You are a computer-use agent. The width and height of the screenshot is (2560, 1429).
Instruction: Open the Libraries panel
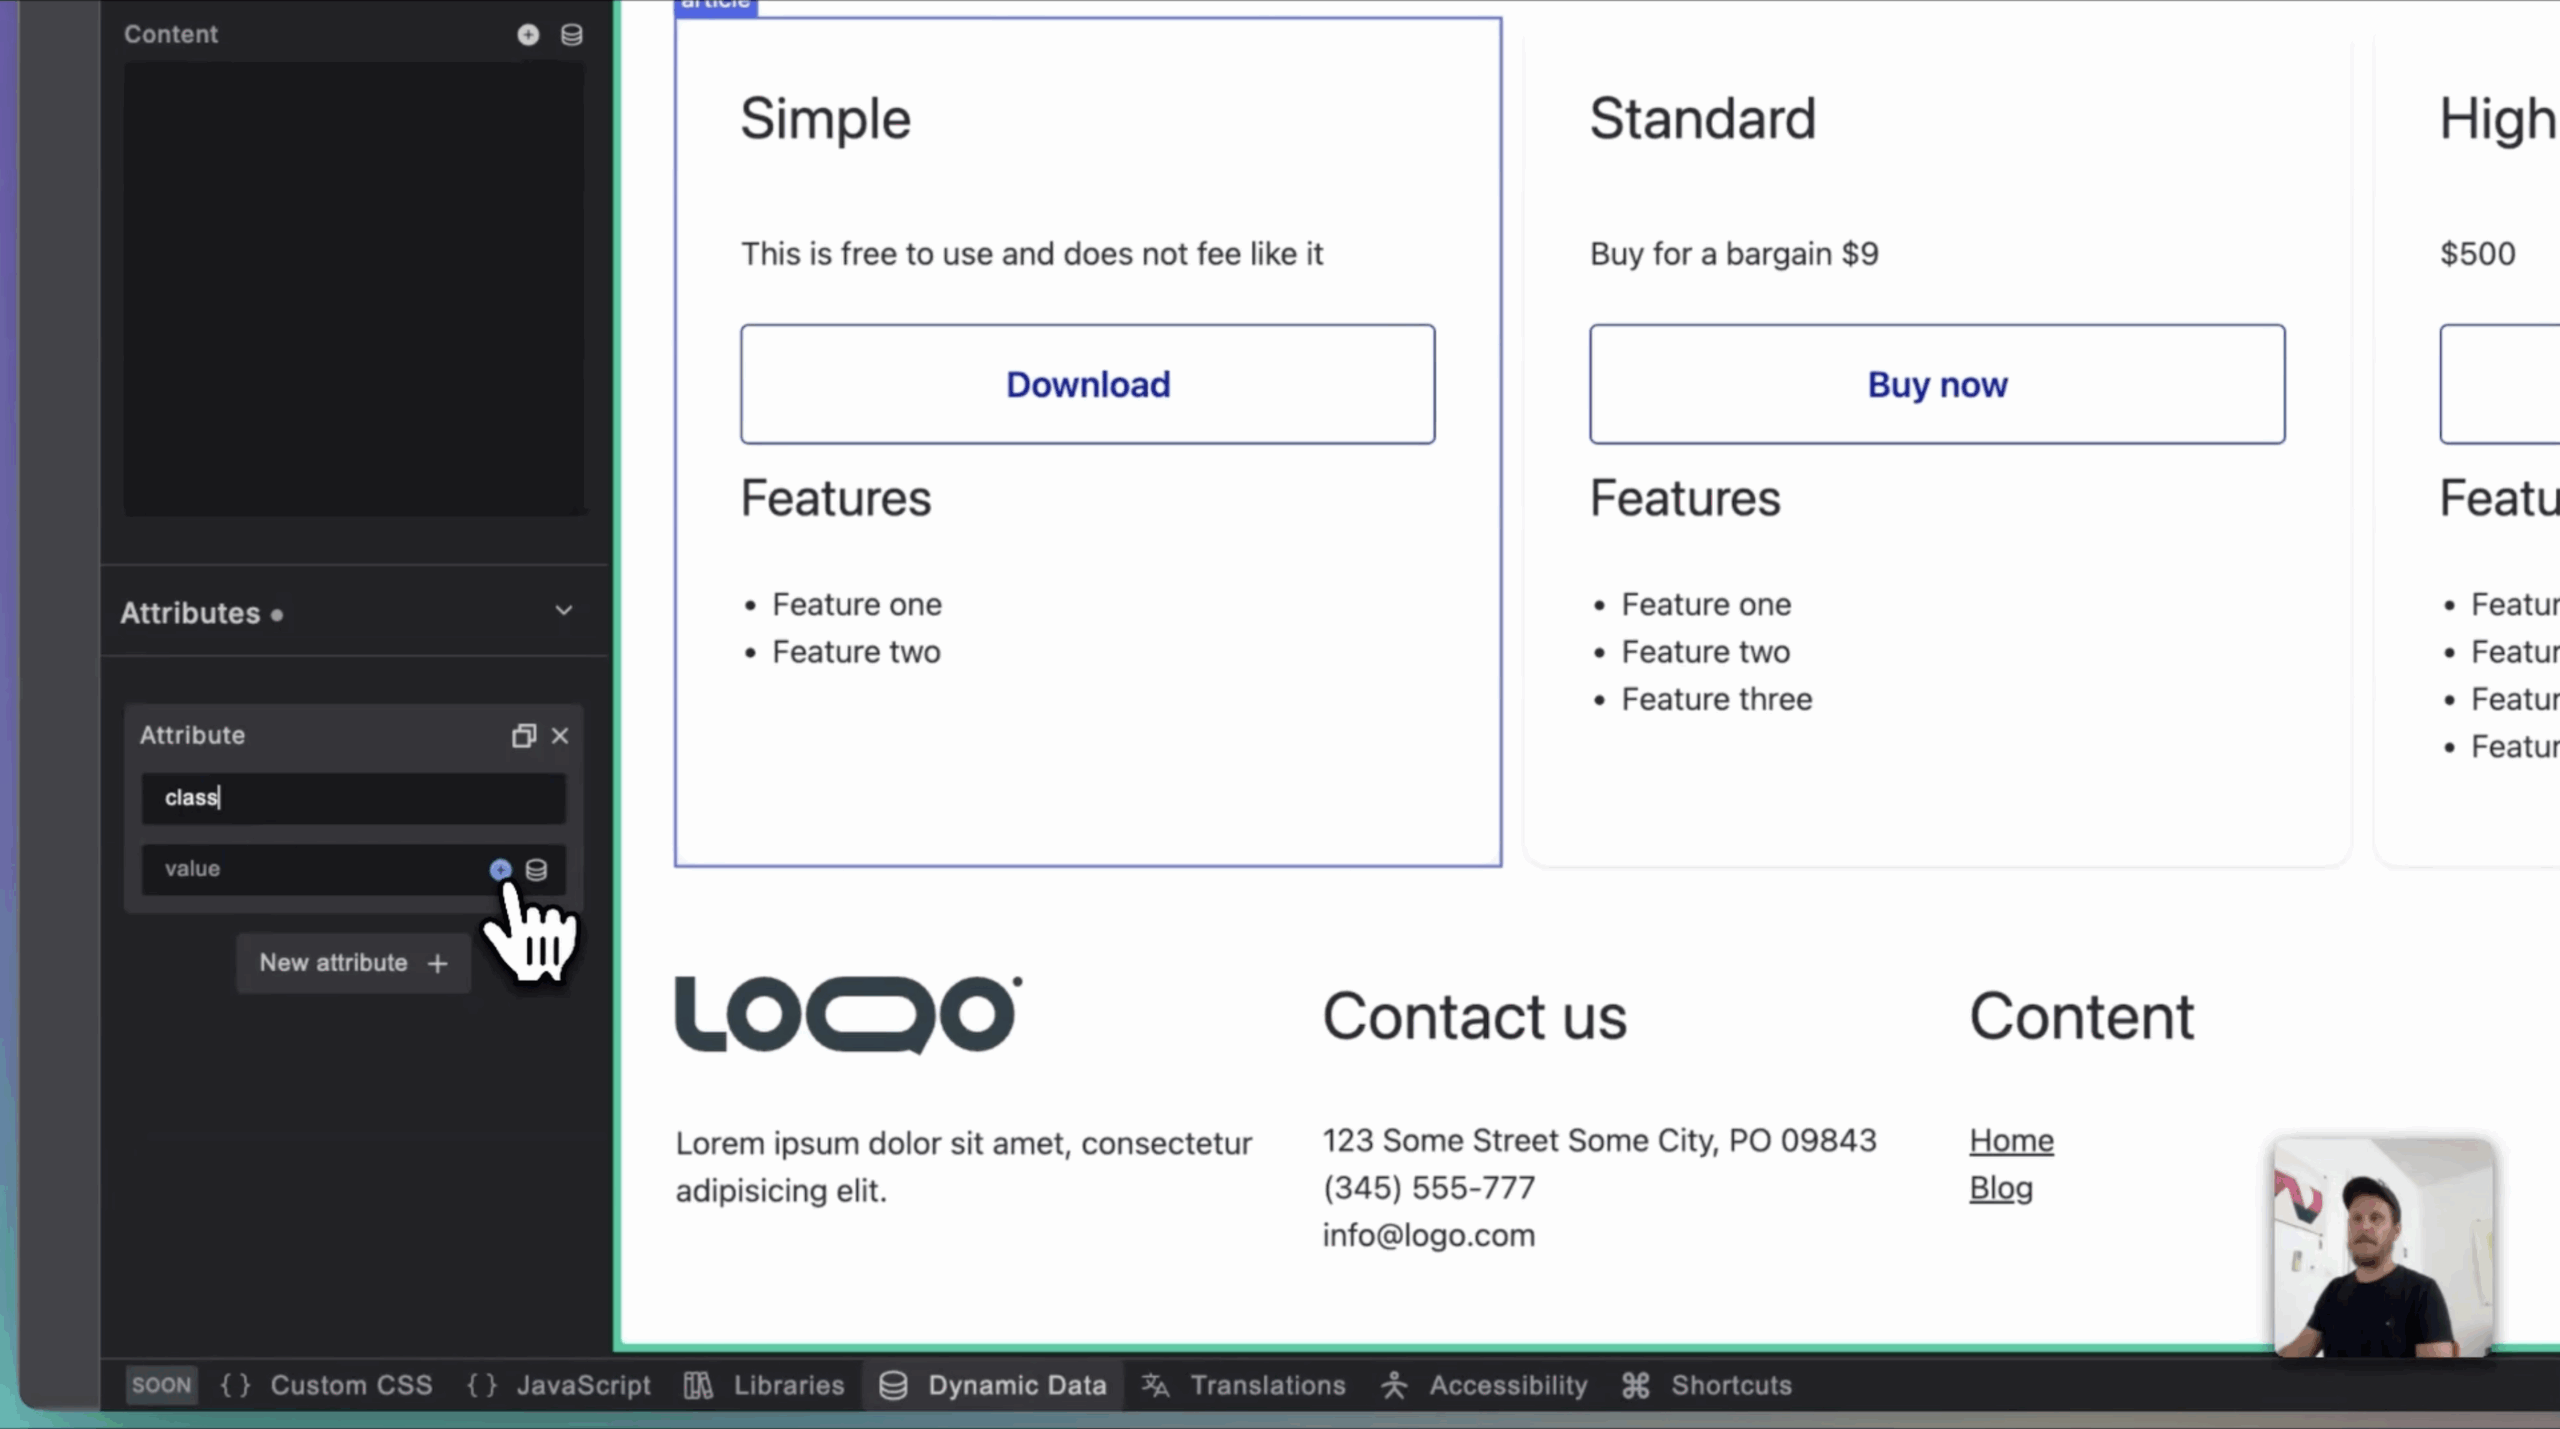pyautogui.click(x=765, y=1385)
